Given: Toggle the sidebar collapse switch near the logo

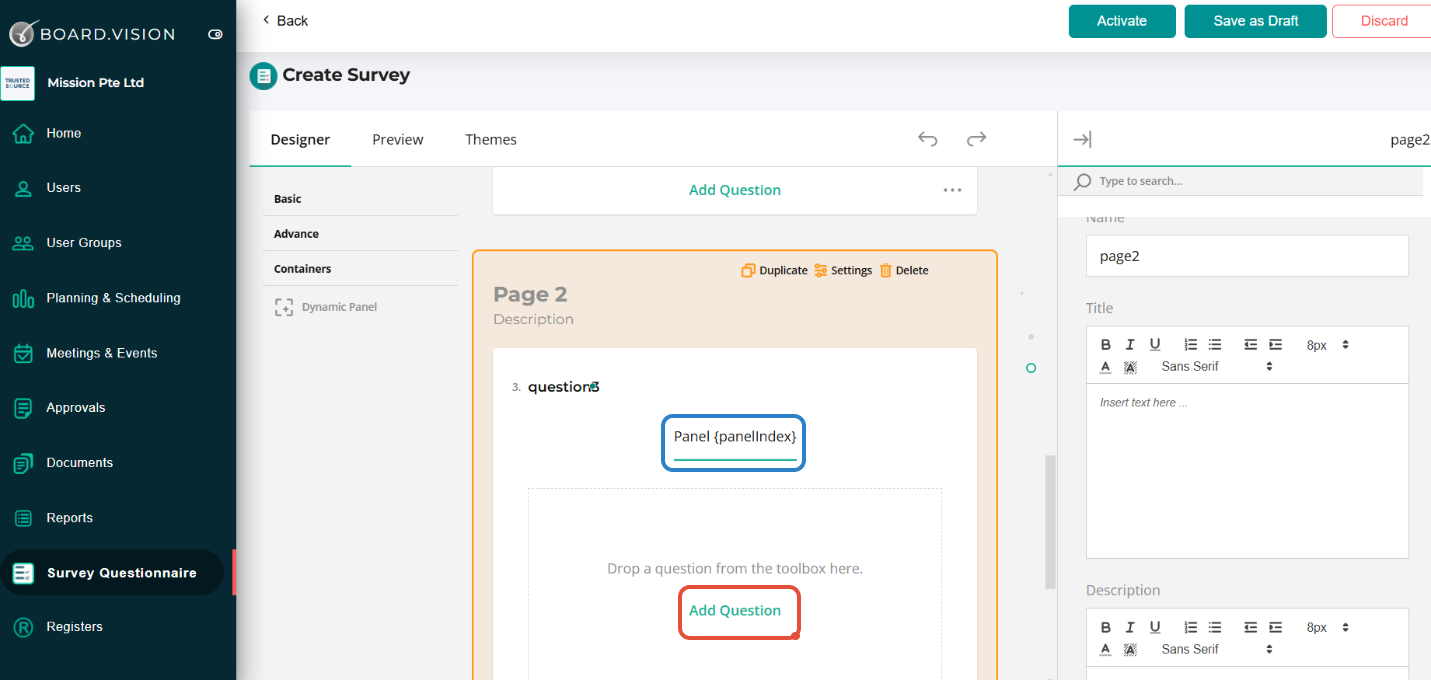Looking at the screenshot, I should (215, 34).
